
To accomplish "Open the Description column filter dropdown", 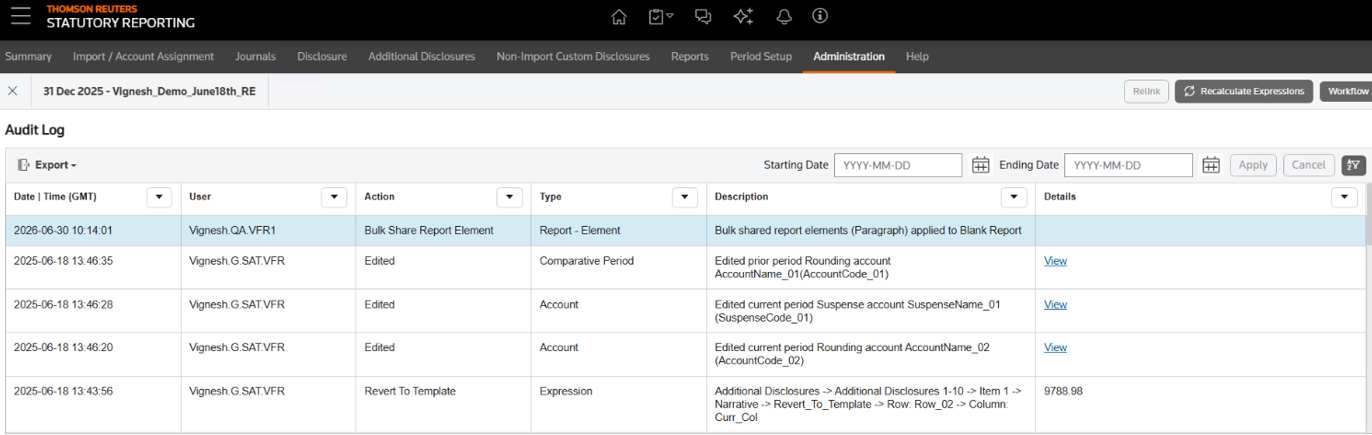I will pyautogui.click(x=1014, y=197).
